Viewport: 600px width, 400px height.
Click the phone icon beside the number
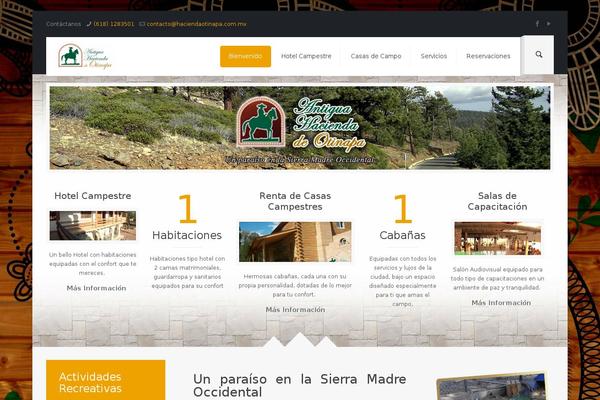coord(89,24)
